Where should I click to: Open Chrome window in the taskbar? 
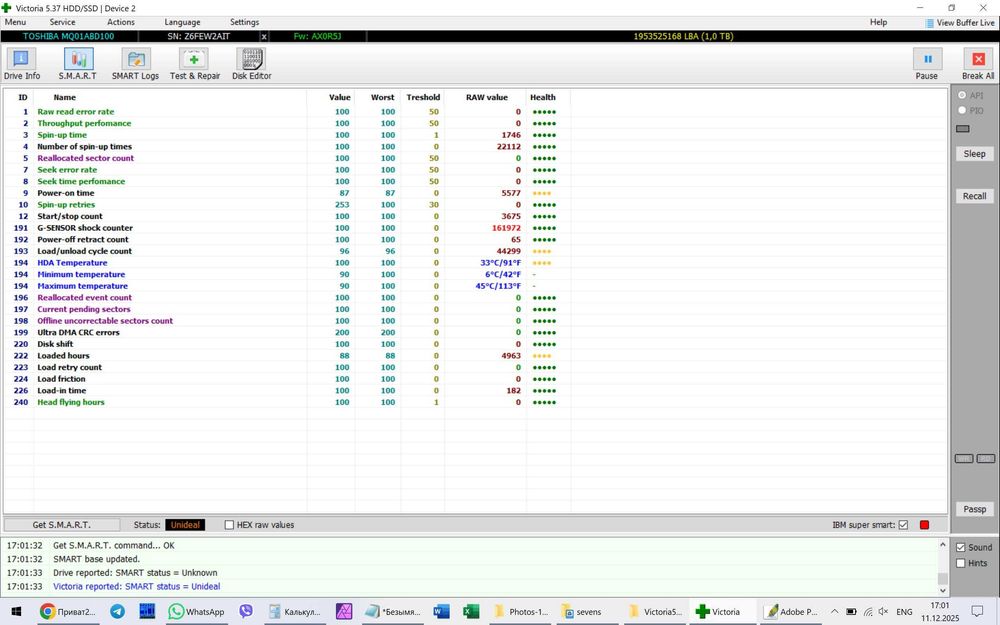point(68,612)
